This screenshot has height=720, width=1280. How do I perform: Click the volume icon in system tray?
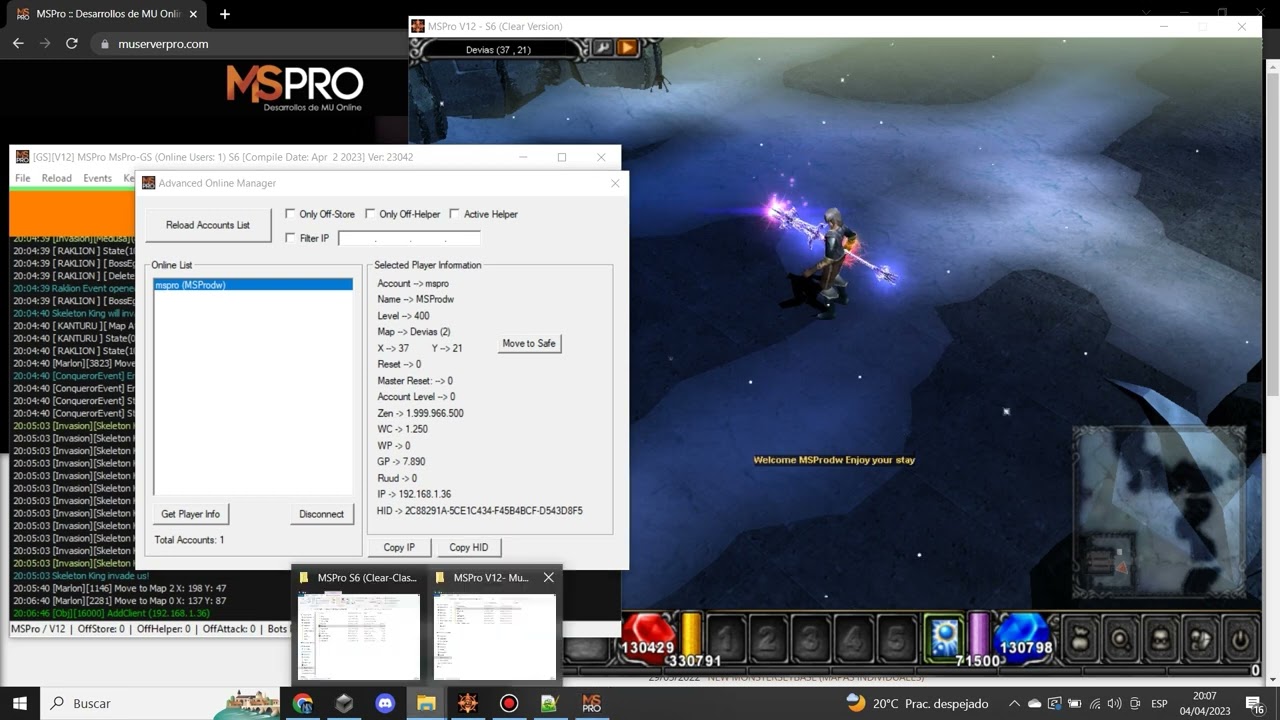[1114, 704]
